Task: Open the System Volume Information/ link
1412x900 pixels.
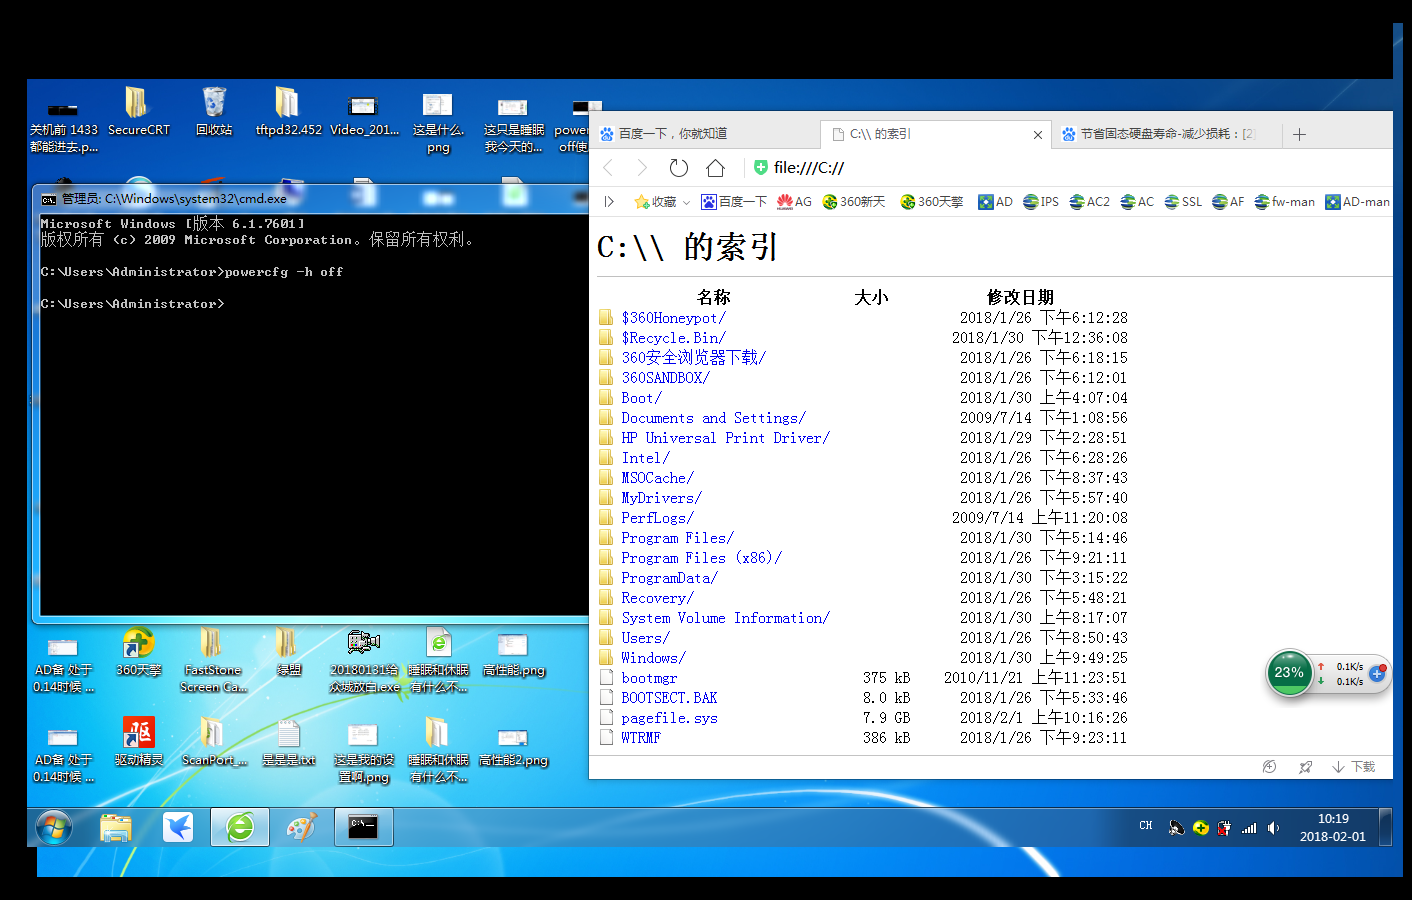Action: pyautogui.click(x=725, y=618)
